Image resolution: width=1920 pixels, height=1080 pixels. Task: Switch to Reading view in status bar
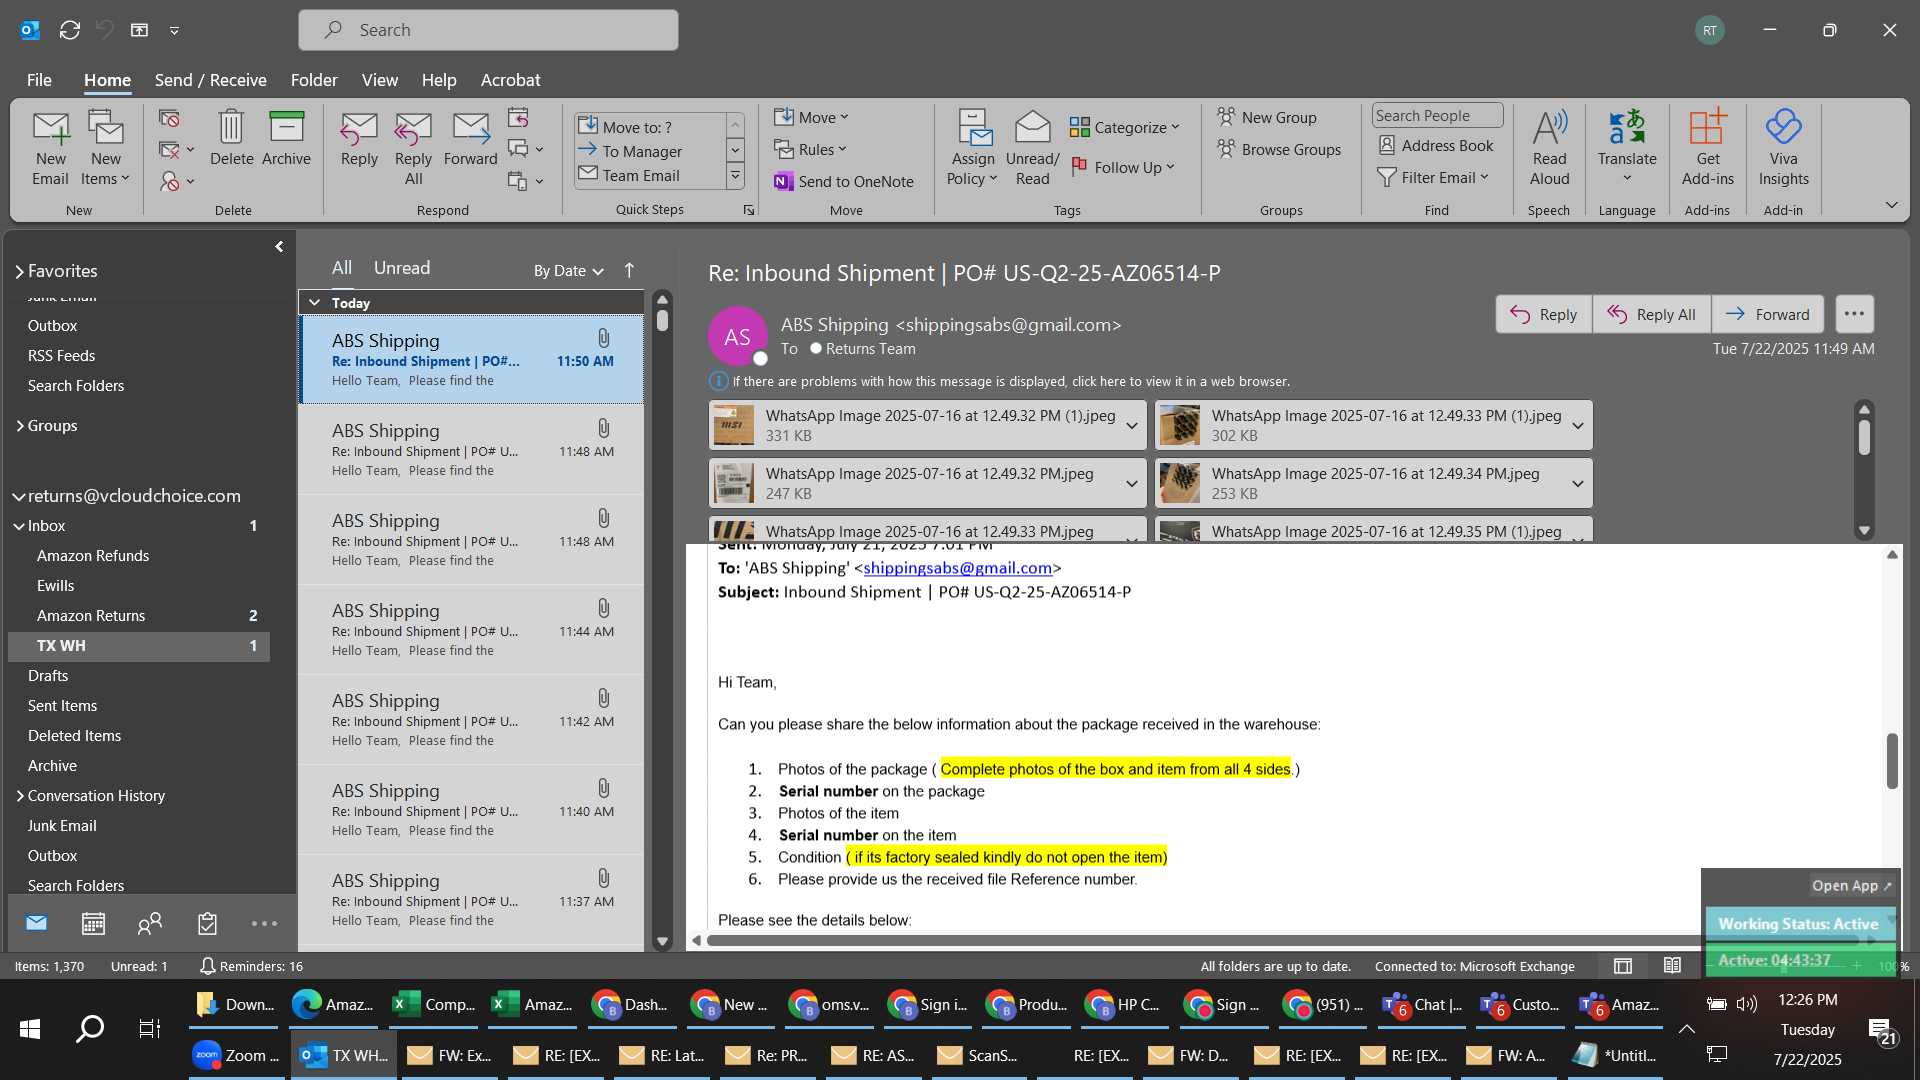click(1672, 966)
